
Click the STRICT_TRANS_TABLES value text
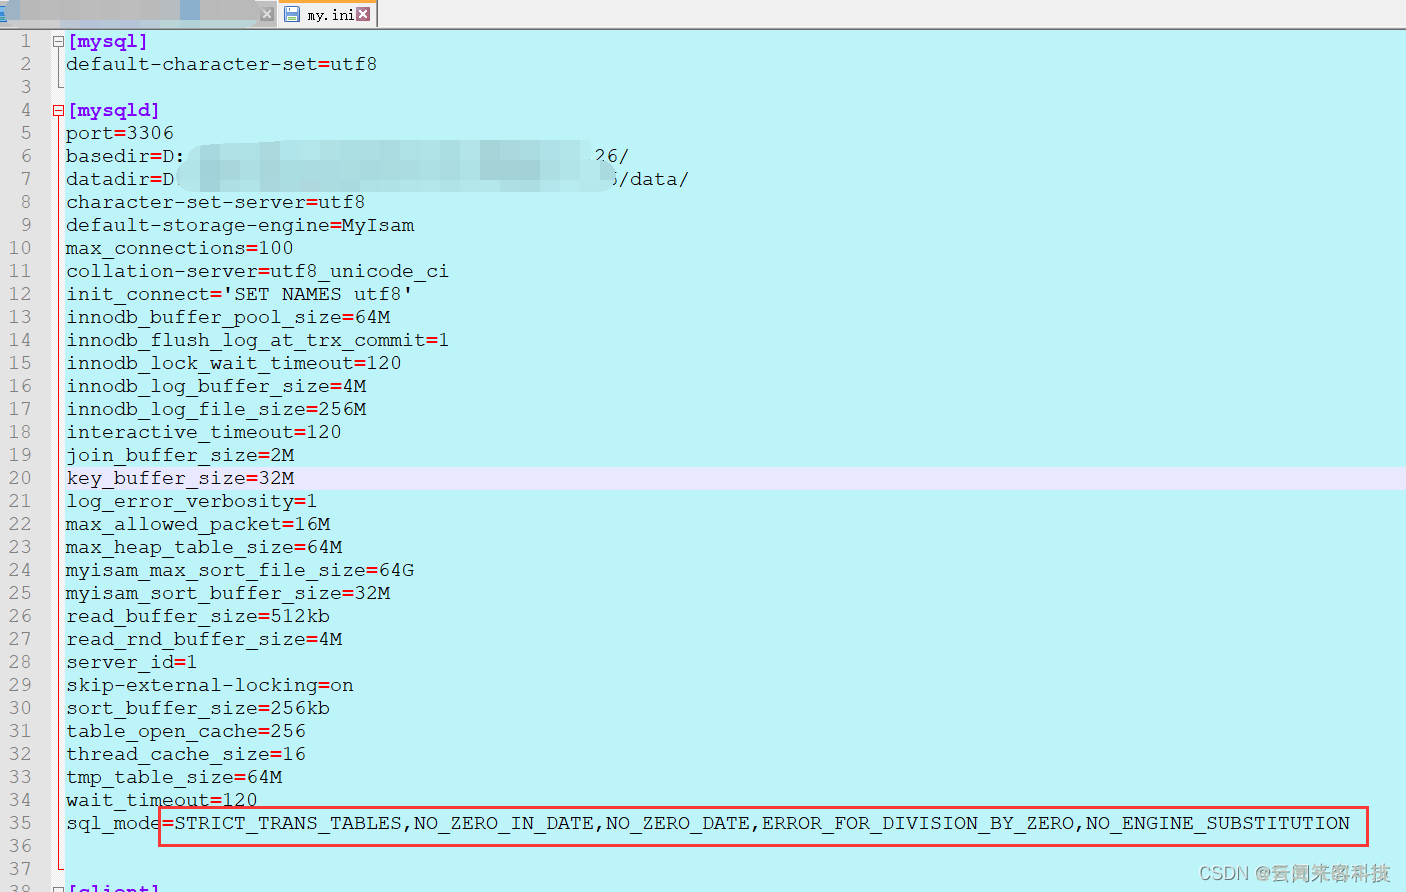tap(288, 823)
